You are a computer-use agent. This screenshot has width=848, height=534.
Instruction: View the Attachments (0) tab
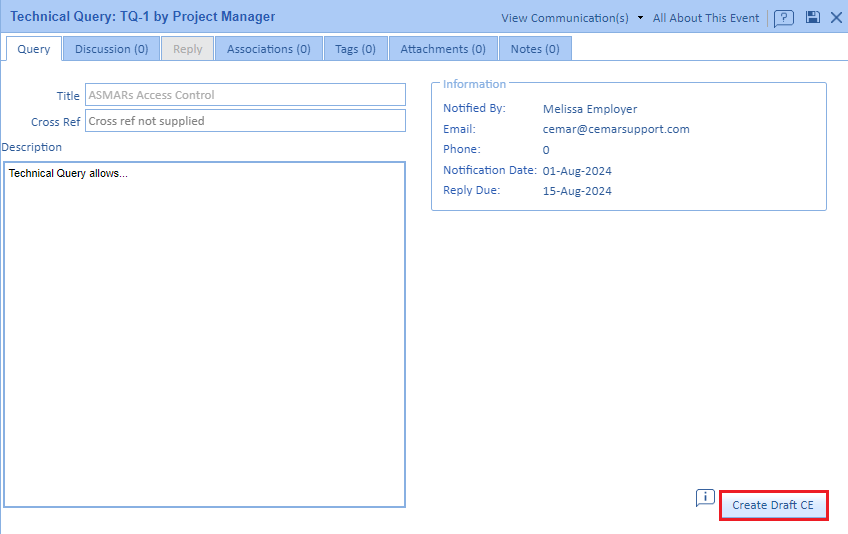point(443,49)
